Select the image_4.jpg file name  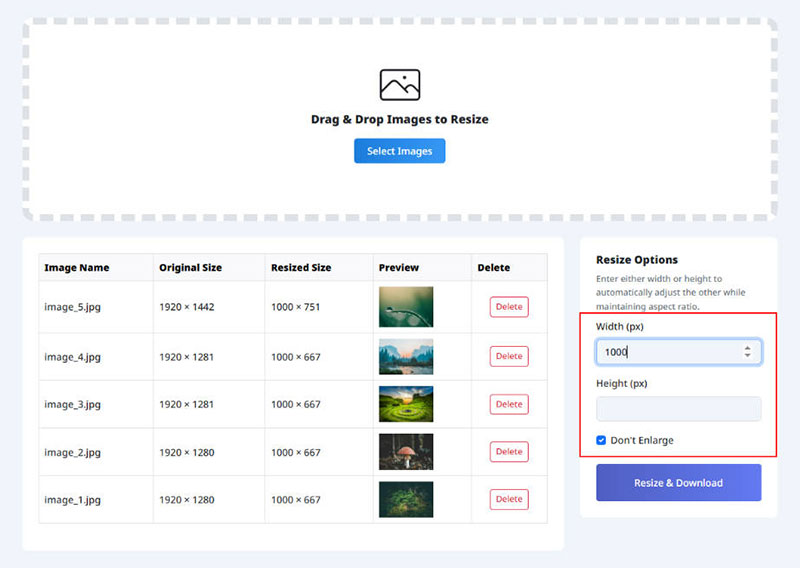pos(72,357)
